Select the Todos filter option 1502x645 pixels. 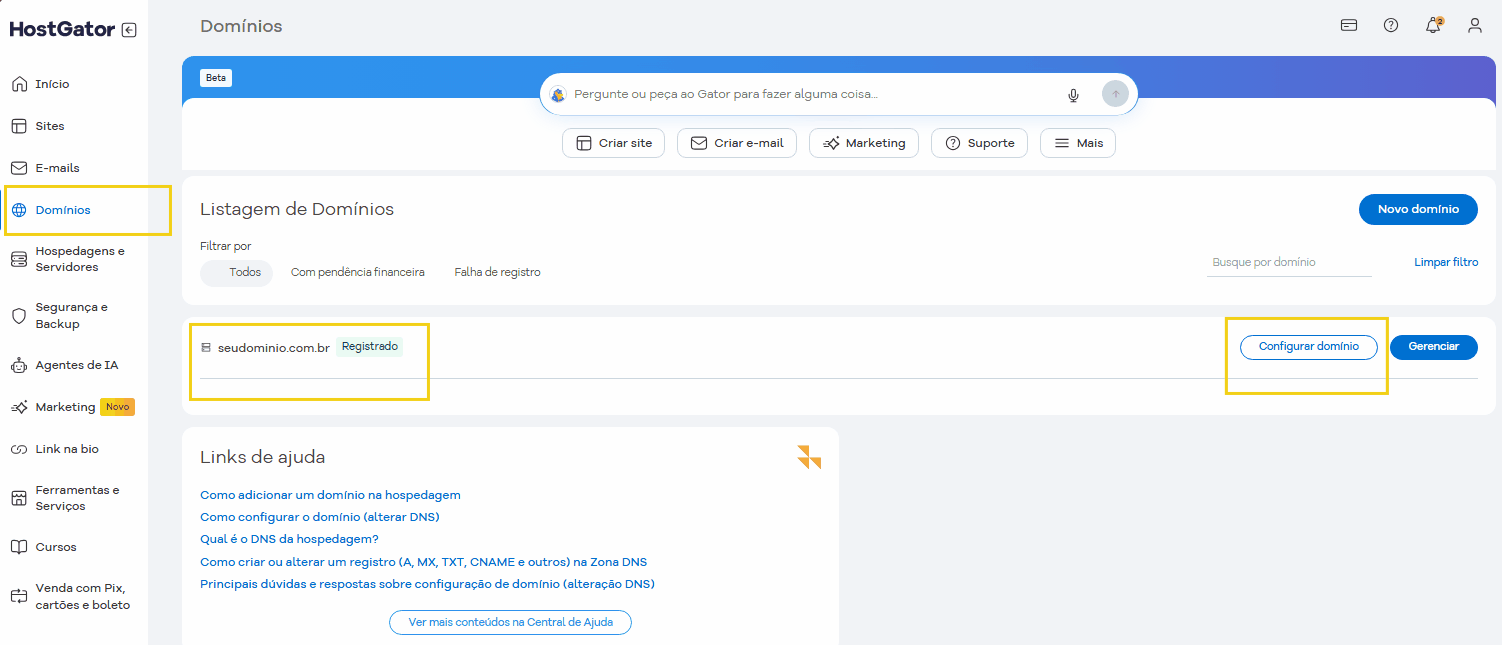(236, 271)
